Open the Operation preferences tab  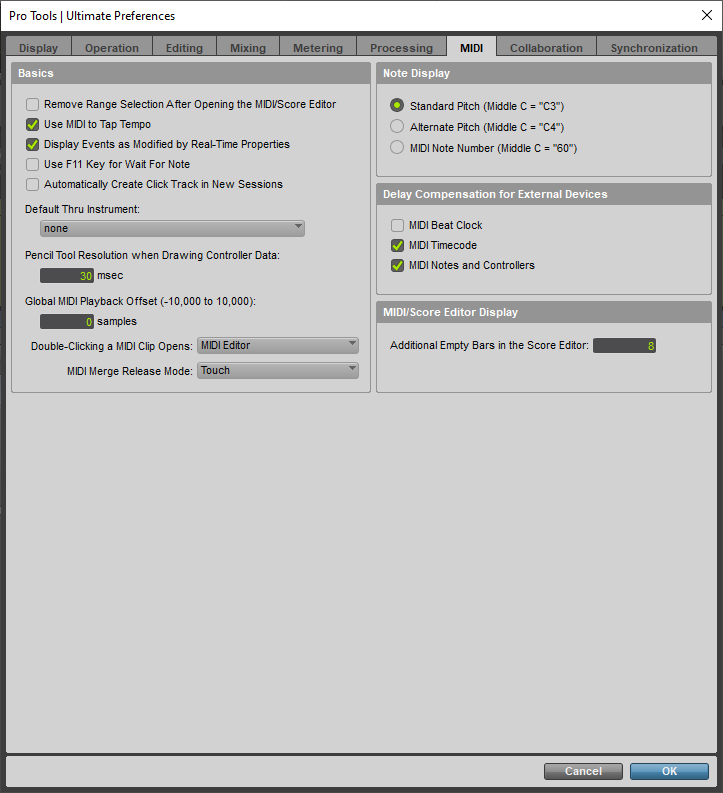point(112,48)
